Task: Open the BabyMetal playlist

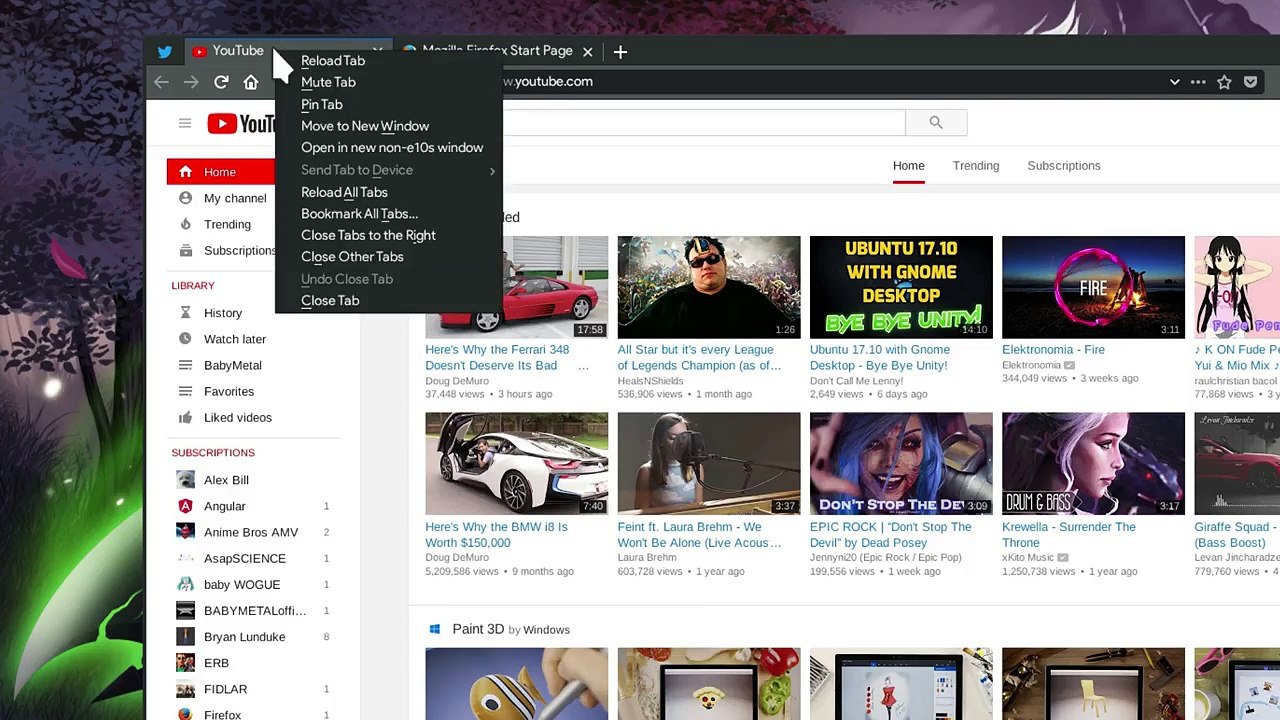Action: click(233, 365)
